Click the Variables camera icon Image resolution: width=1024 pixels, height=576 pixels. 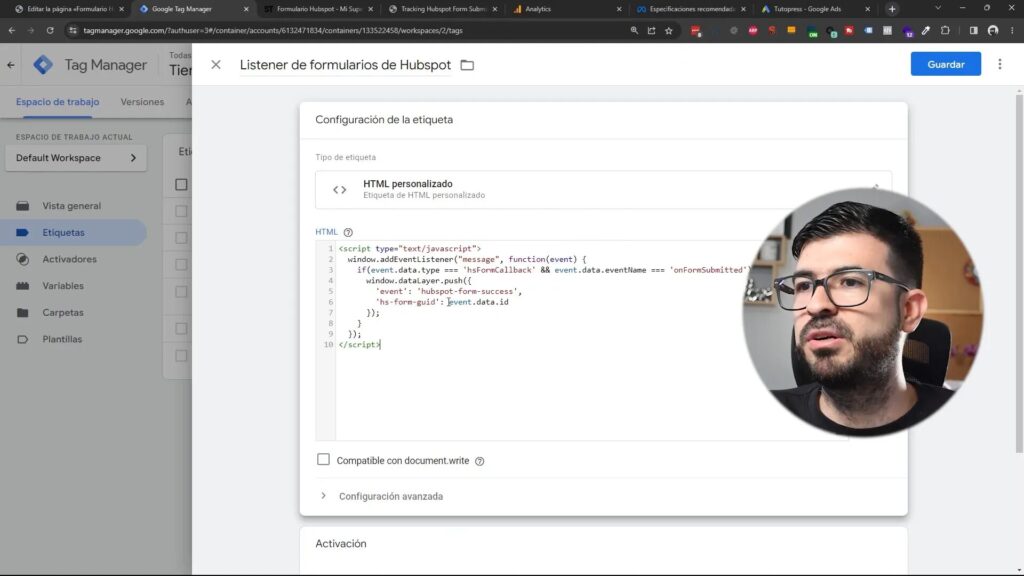(x=22, y=286)
